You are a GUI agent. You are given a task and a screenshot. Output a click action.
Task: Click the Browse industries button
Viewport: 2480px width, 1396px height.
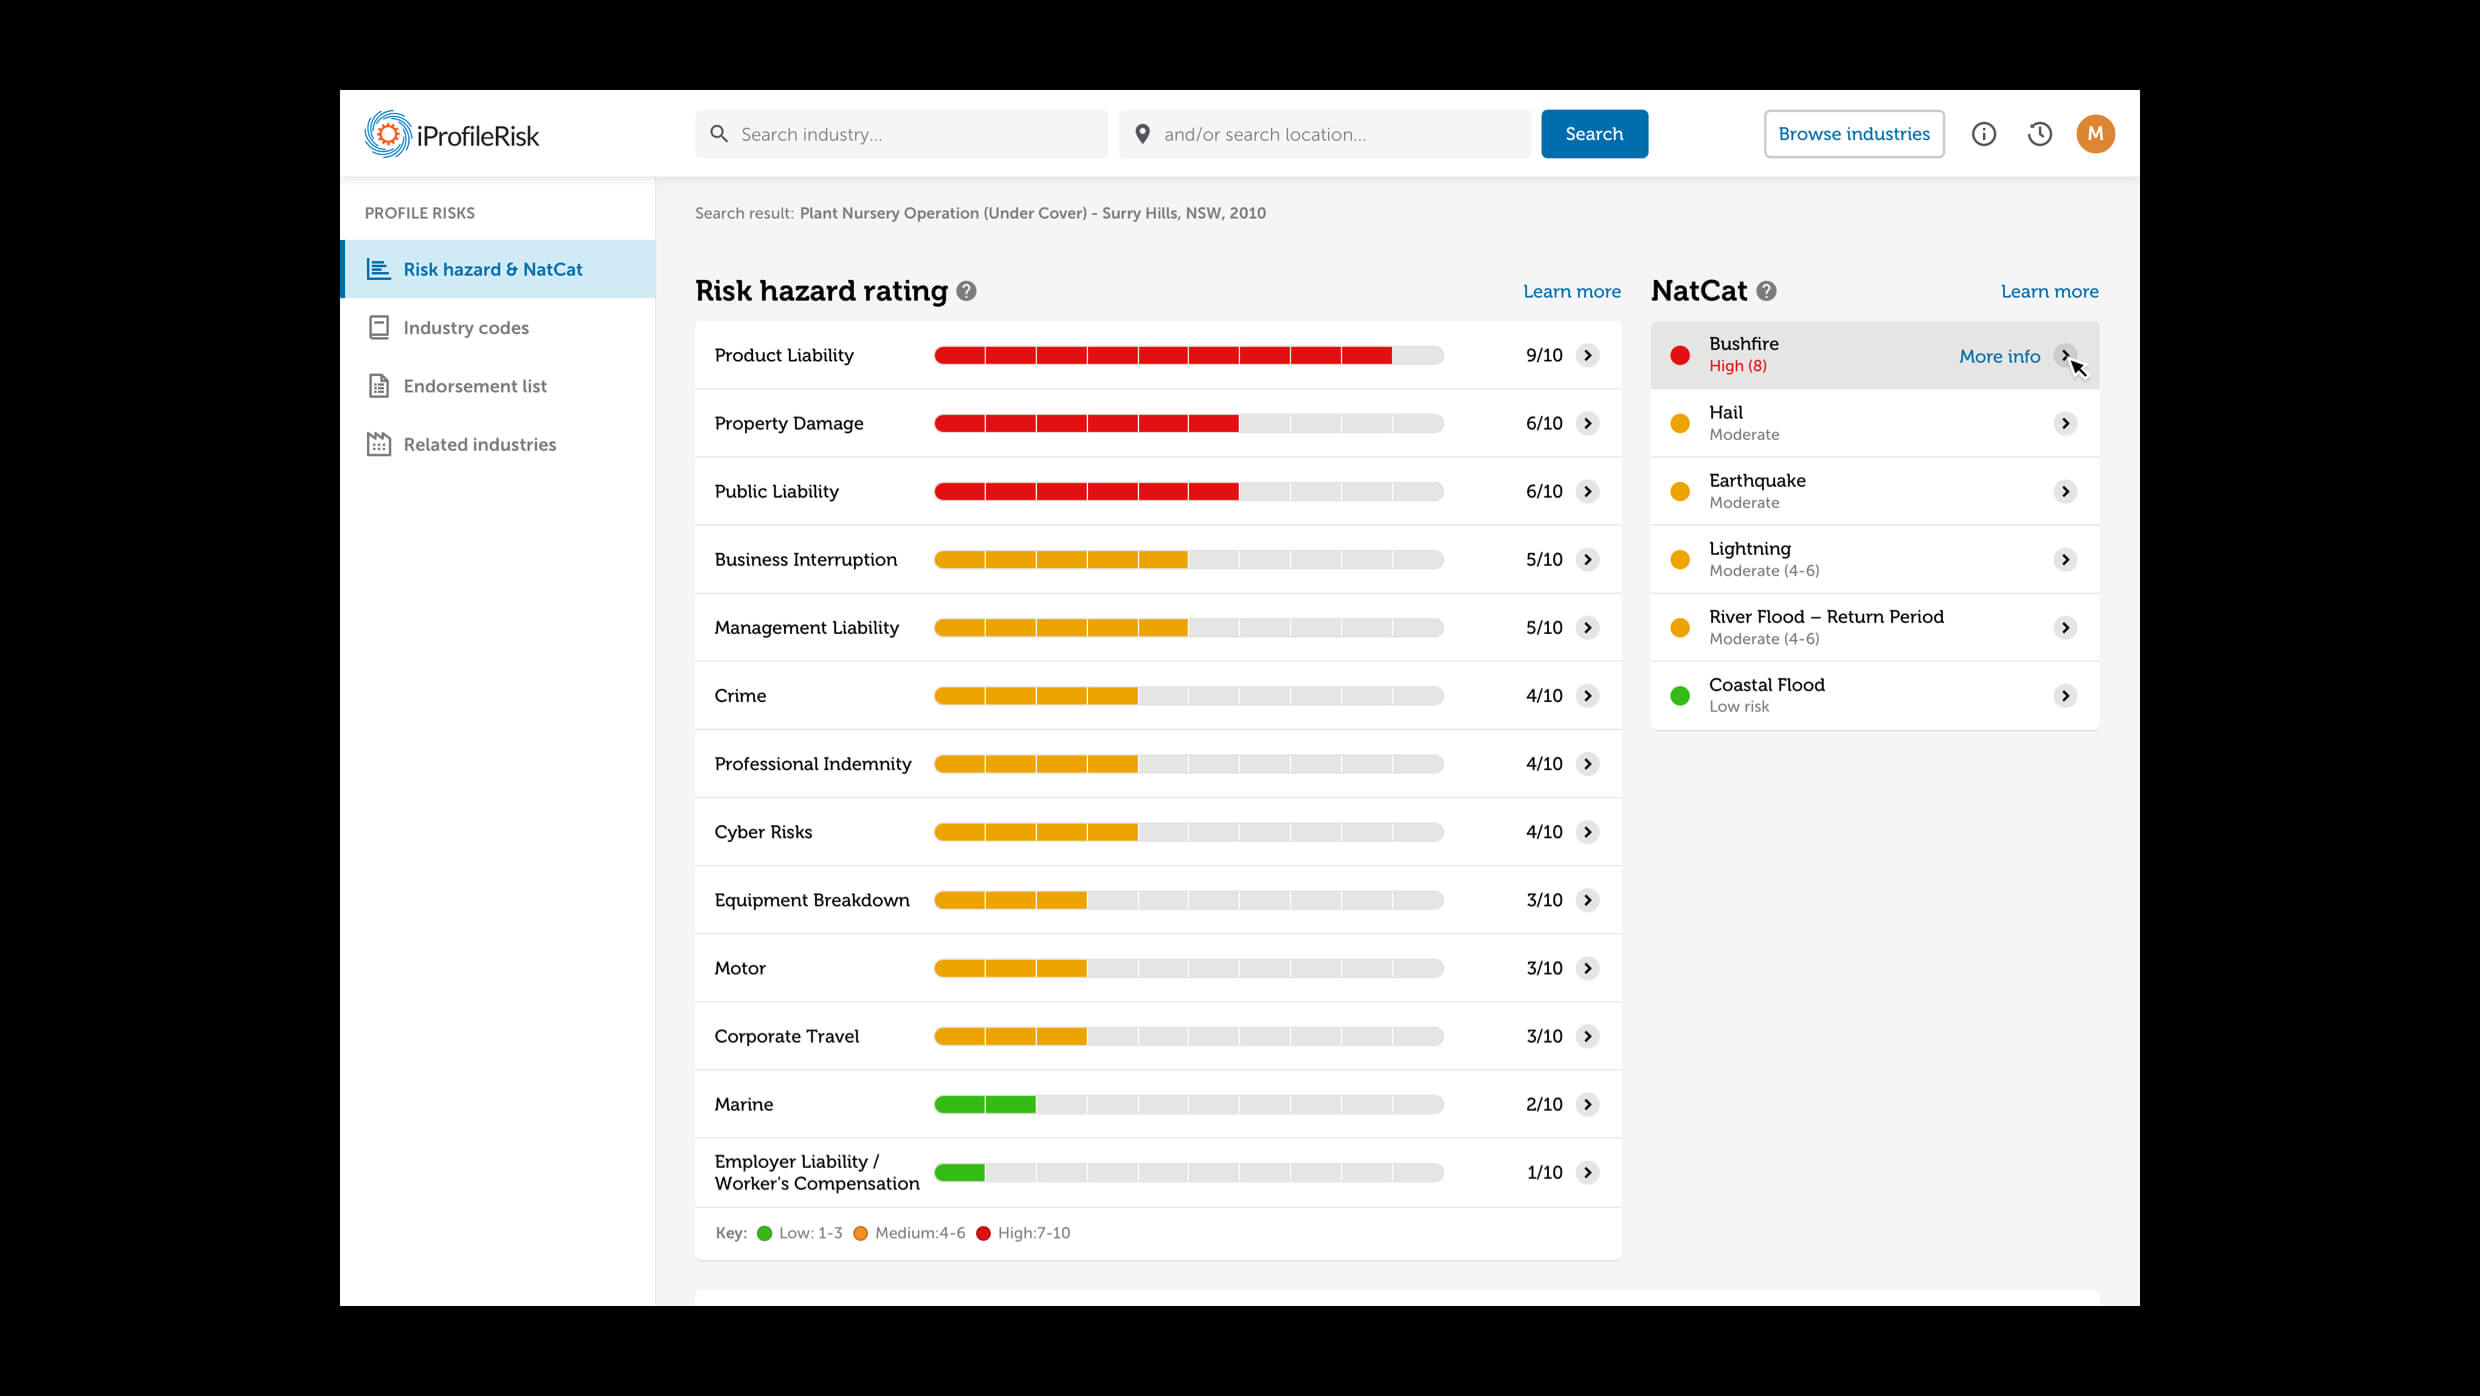click(x=1853, y=134)
